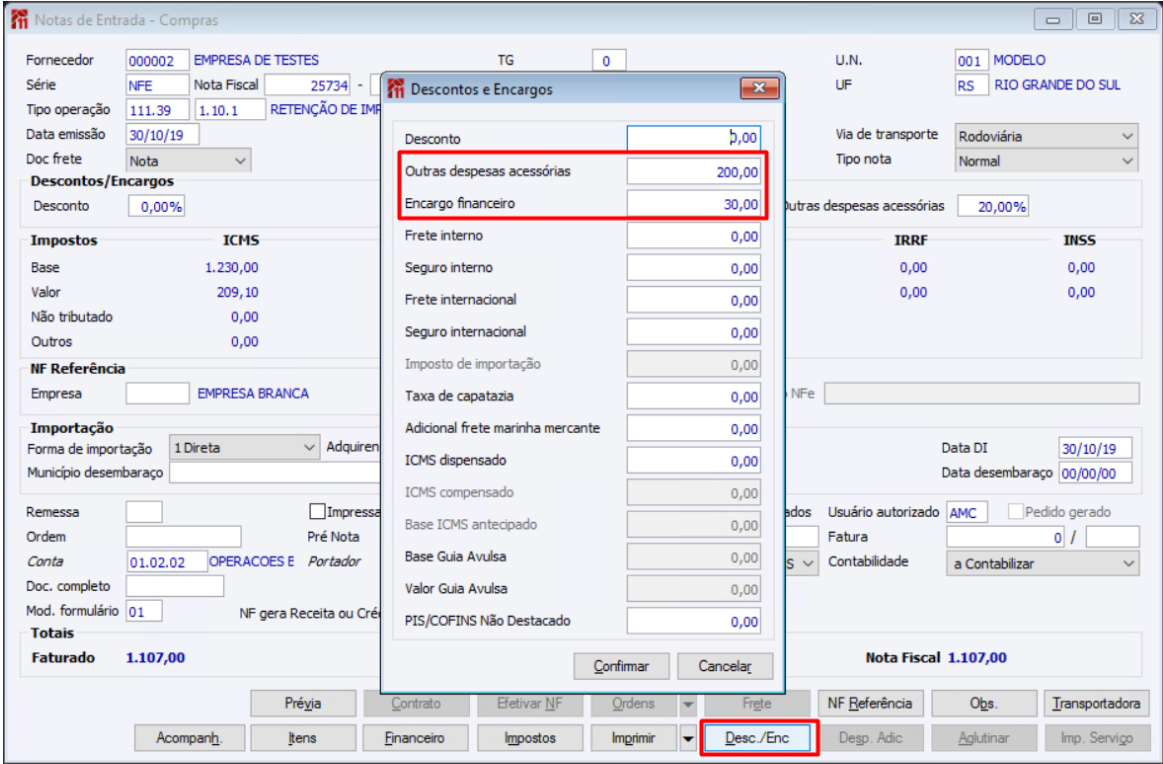Click the Itens button
Image resolution: width=1163 pixels, height=764 pixels.
tap(303, 738)
